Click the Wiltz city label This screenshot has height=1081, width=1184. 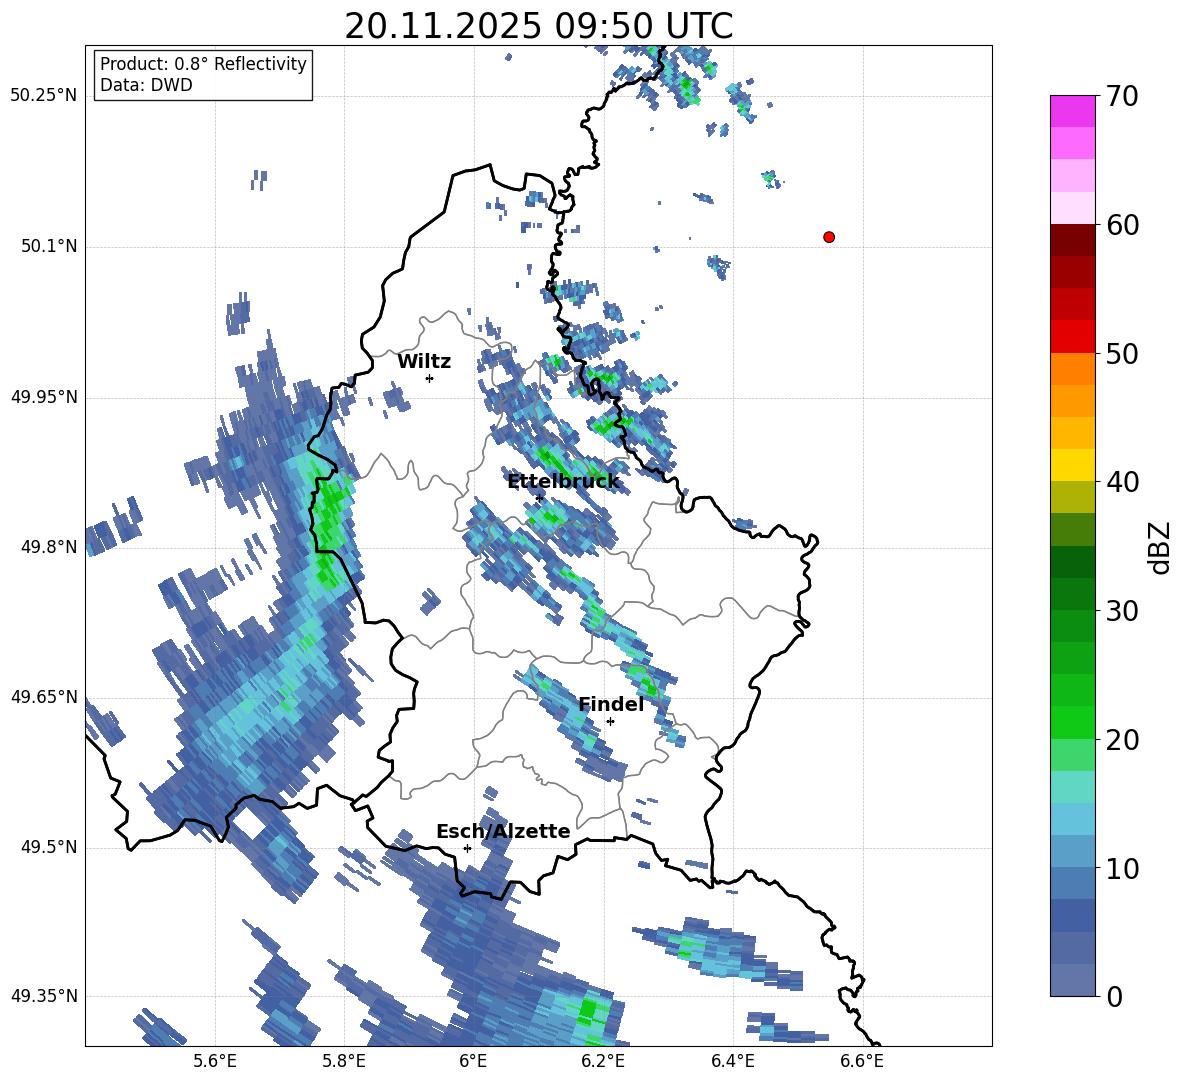click(424, 362)
